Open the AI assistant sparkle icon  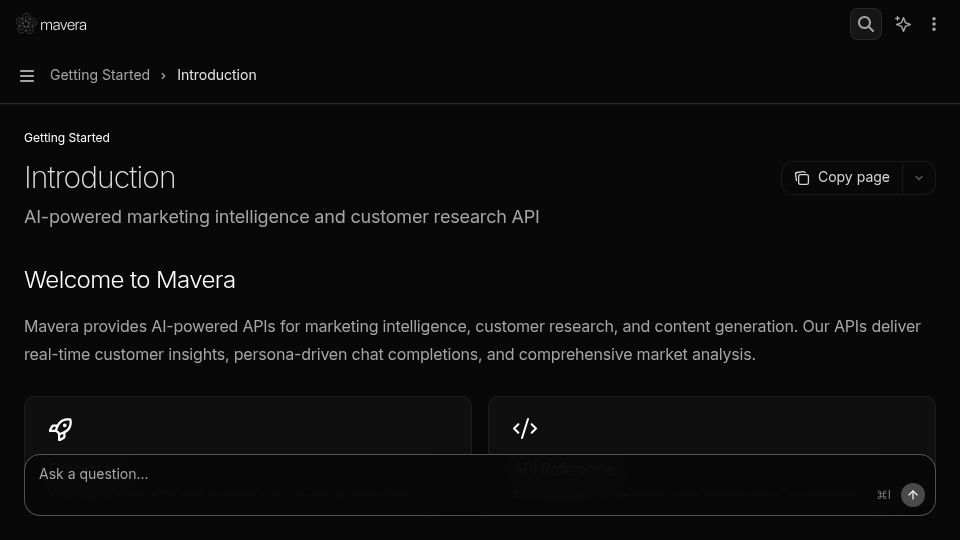pos(902,24)
